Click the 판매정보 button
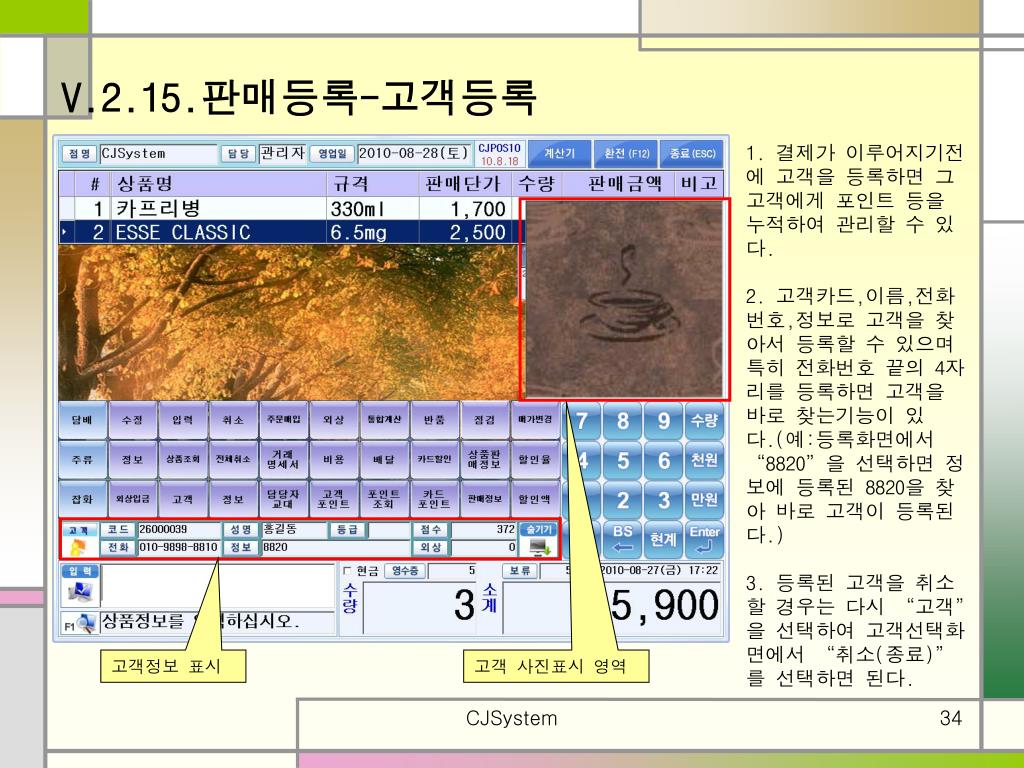Screen dimensions: 1024x768 484,500
